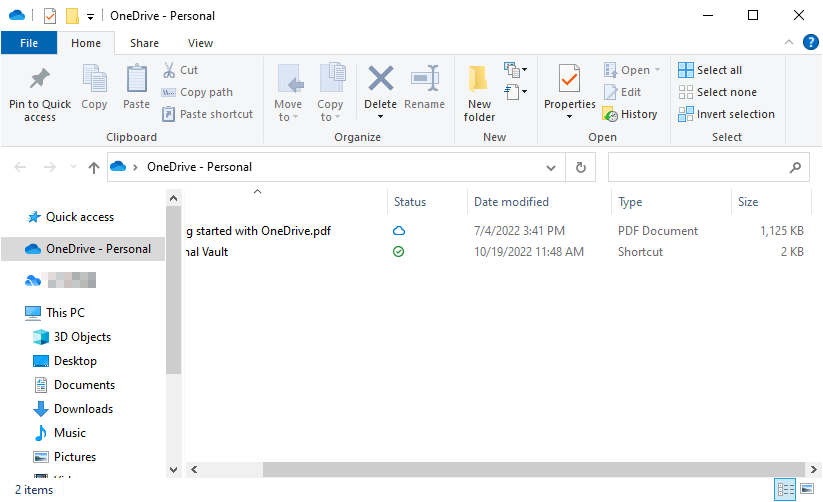This screenshot has width=823, height=502.
Task: Click the Copy ribbon button
Action: (x=94, y=87)
